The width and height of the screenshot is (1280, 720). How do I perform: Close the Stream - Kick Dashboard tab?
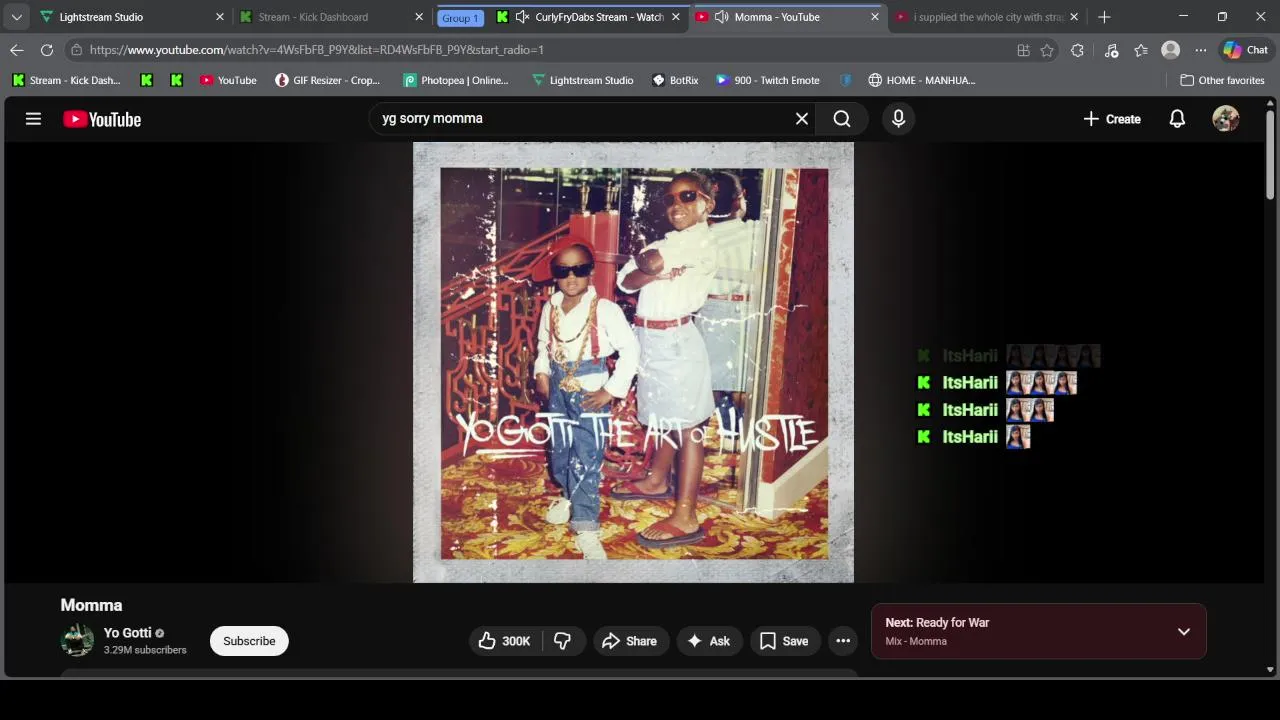pyautogui.click(x=419, y=17)
